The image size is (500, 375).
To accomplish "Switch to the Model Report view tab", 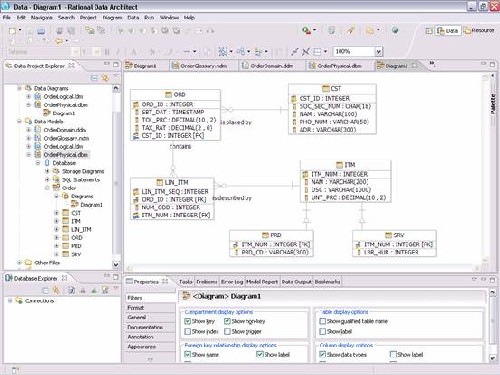I will coord(262,282).
